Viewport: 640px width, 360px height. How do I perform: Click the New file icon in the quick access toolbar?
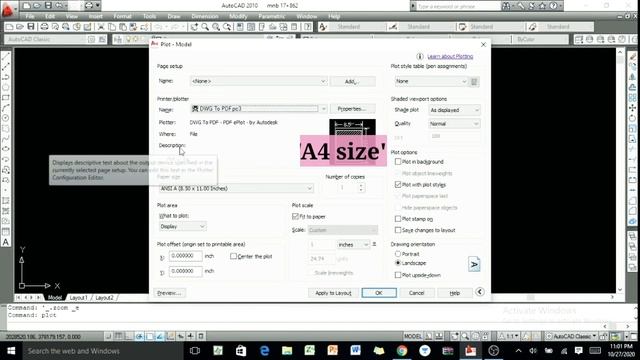27,6
